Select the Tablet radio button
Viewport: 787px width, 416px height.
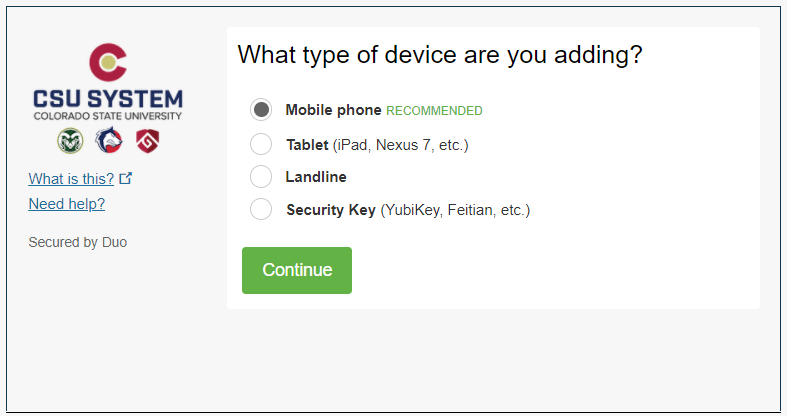(x=261, y=144)
